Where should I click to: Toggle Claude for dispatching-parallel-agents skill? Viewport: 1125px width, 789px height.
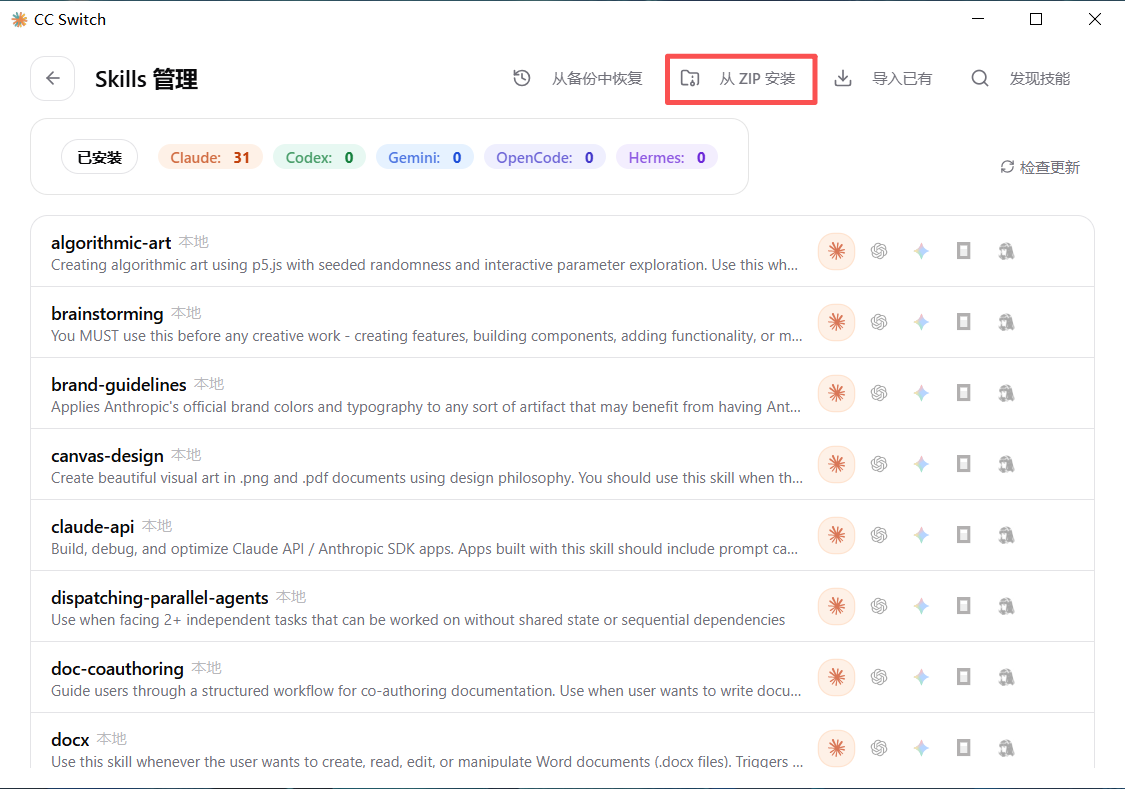[837, 606]
